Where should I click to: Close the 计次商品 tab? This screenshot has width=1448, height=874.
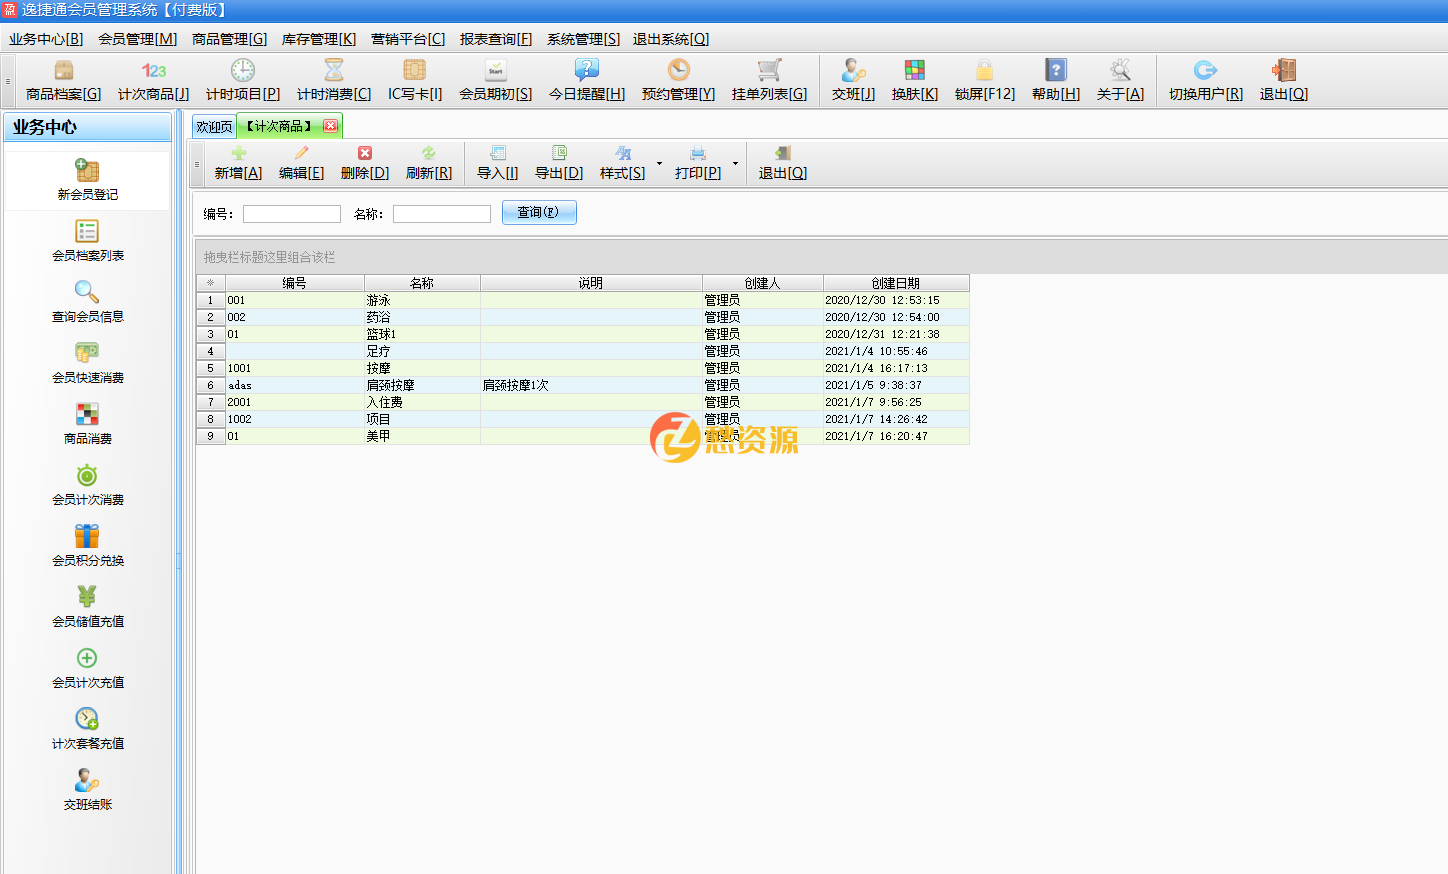click(x=330, y=126)
